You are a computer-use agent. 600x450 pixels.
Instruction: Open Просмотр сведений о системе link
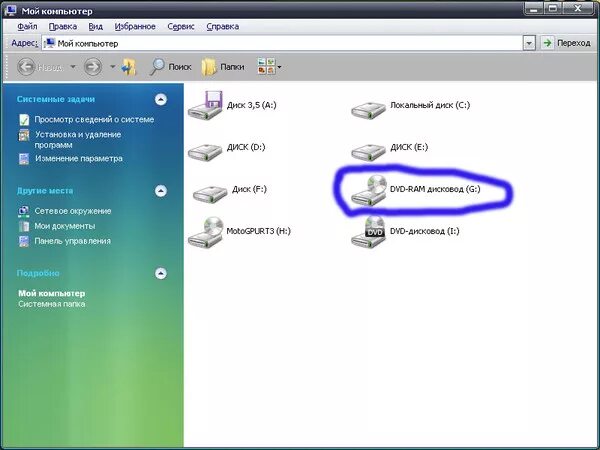point(94,119)
